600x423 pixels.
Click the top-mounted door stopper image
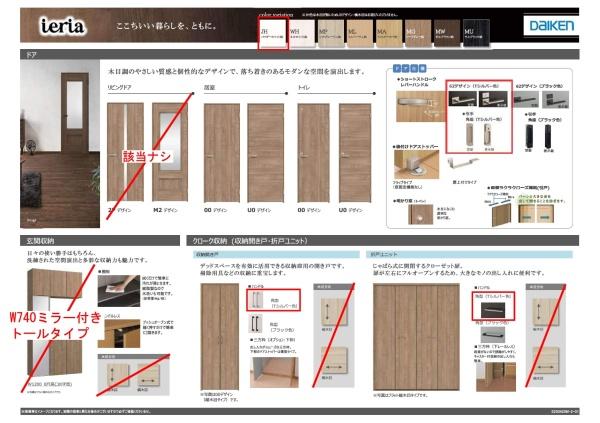click(x=463, y=165)
